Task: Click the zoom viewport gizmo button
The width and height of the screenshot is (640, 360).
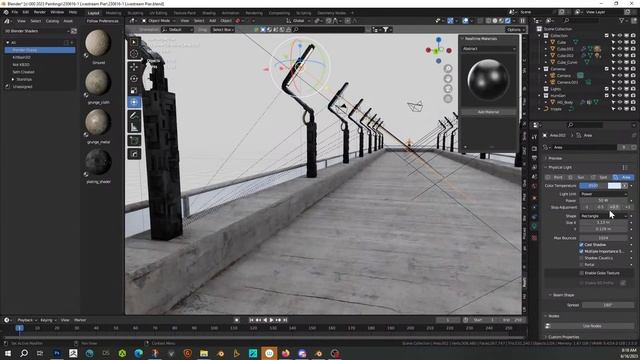Action: point(448,69)
